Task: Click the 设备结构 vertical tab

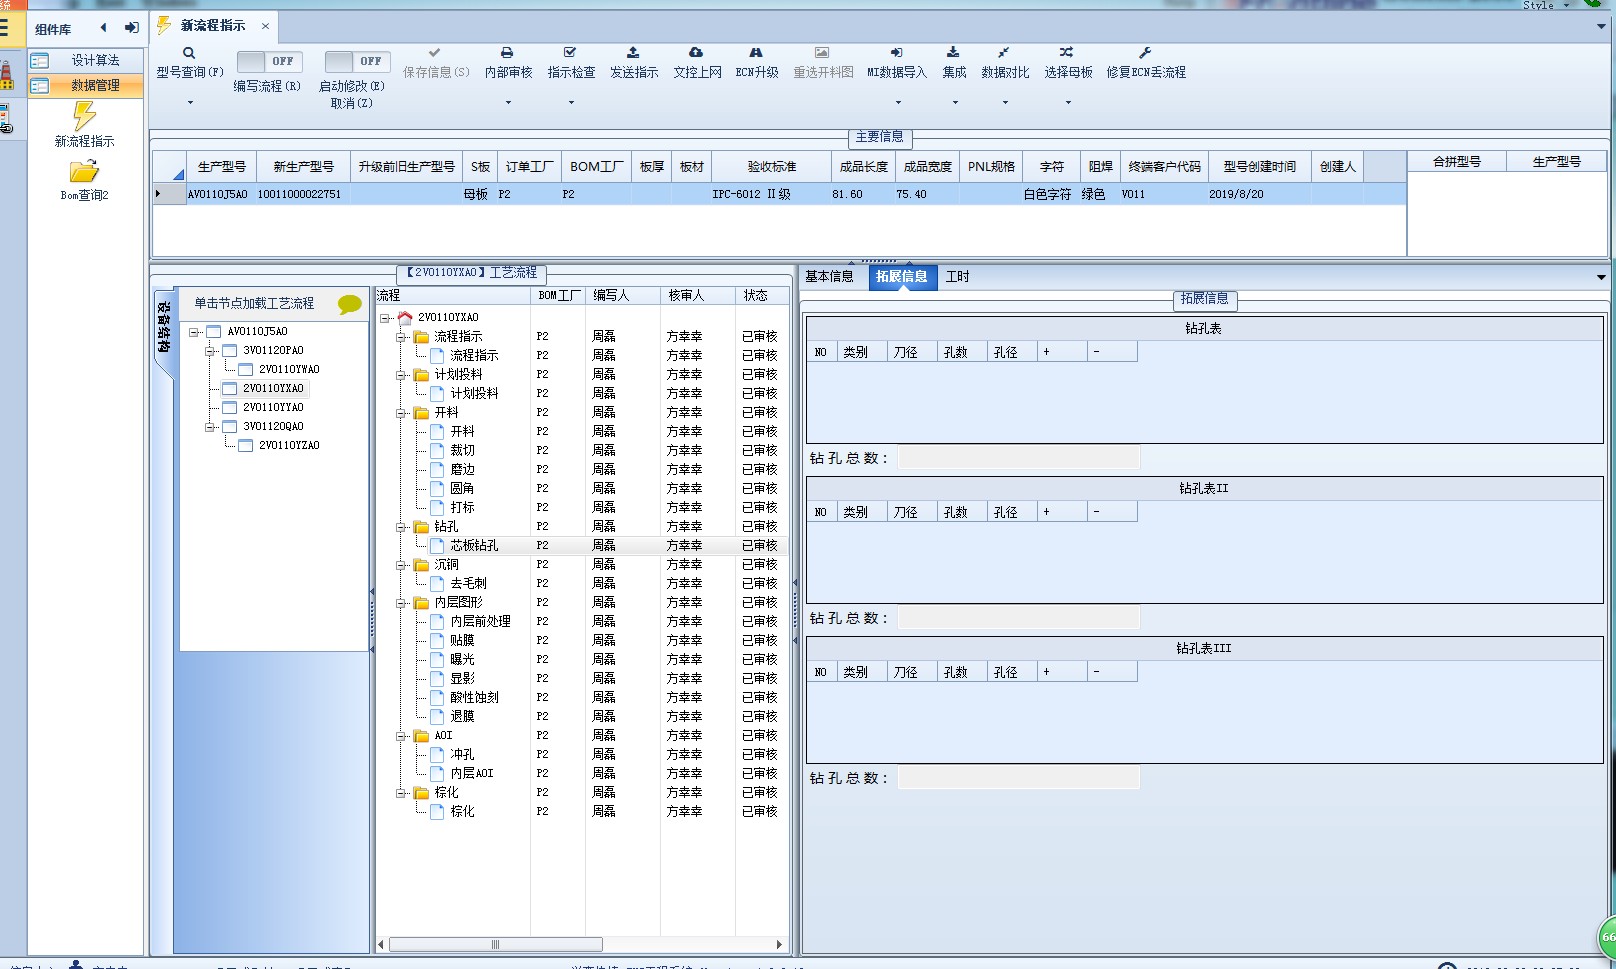Action: 164,327
